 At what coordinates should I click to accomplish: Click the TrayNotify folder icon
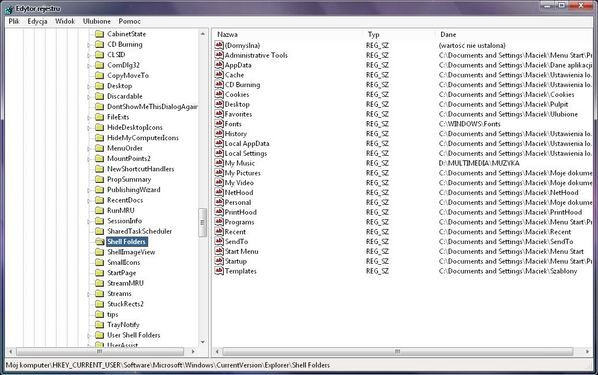(100, 325)
